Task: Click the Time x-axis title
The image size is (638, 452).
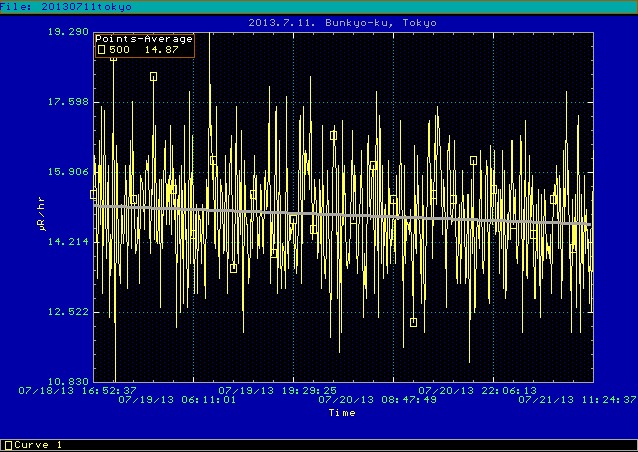Action: (342, 412)
